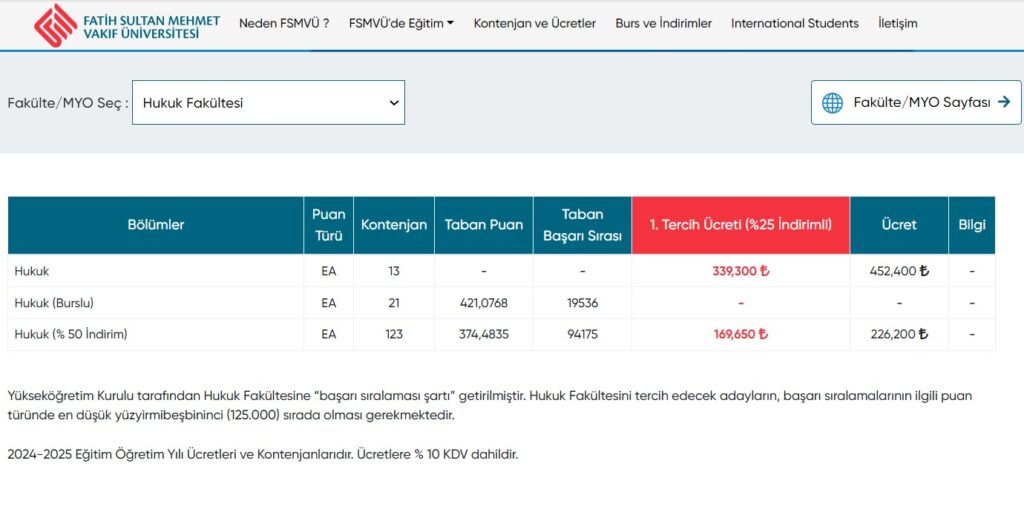Click the Kontenjan column header
Image resolution: width=1024 pixels, height=521 pixels.
[393, 225]
